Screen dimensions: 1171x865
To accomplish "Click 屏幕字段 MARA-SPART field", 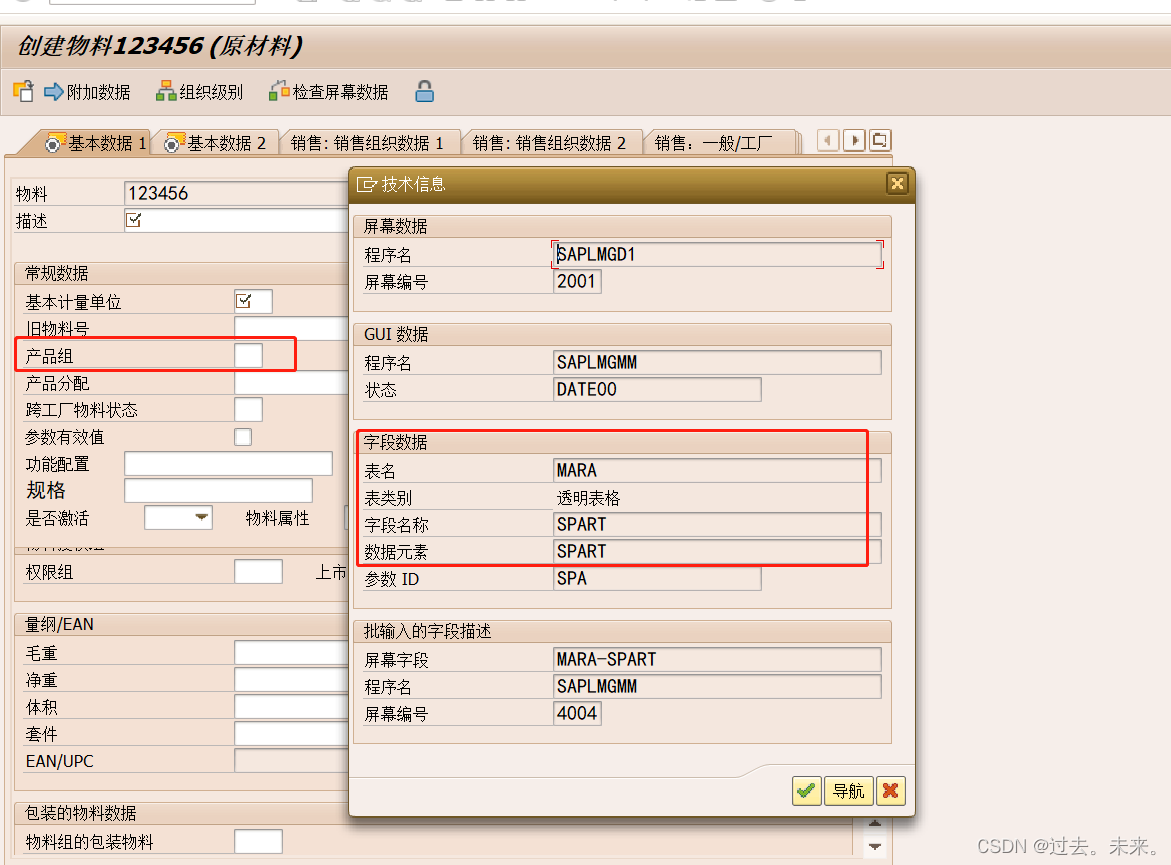I will pyautogui.click(x=717, y=659).
